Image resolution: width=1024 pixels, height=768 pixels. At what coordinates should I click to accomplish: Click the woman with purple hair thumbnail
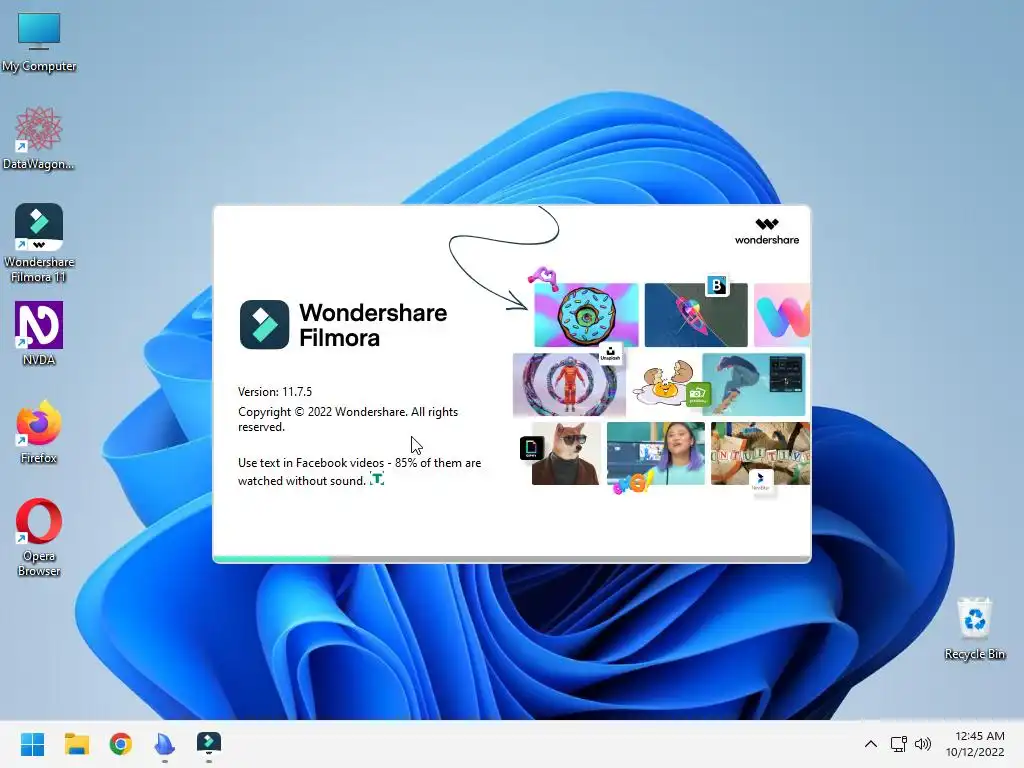pos(655,453)
